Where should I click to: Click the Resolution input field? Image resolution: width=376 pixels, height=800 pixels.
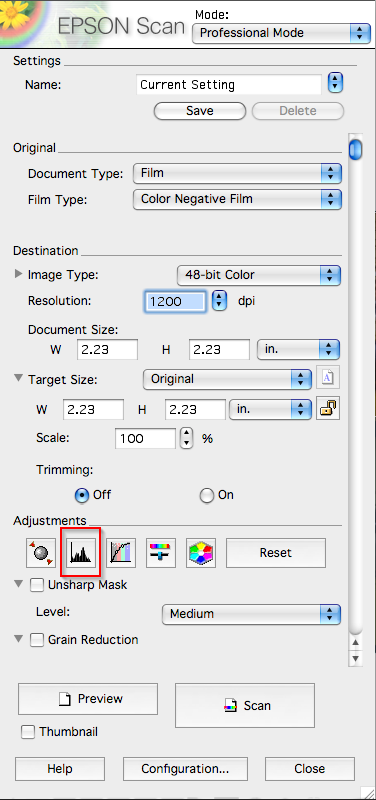click(176, 301)
